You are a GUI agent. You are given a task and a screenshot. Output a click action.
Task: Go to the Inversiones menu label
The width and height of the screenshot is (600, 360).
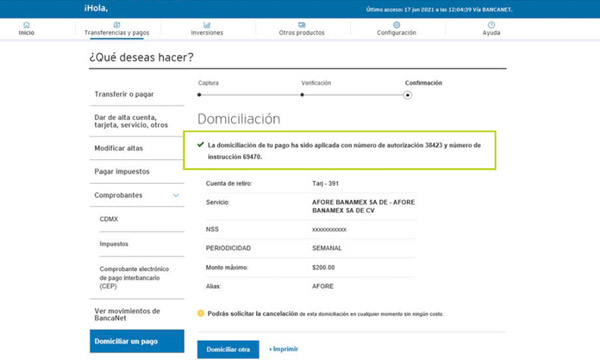tap(207, 33)
